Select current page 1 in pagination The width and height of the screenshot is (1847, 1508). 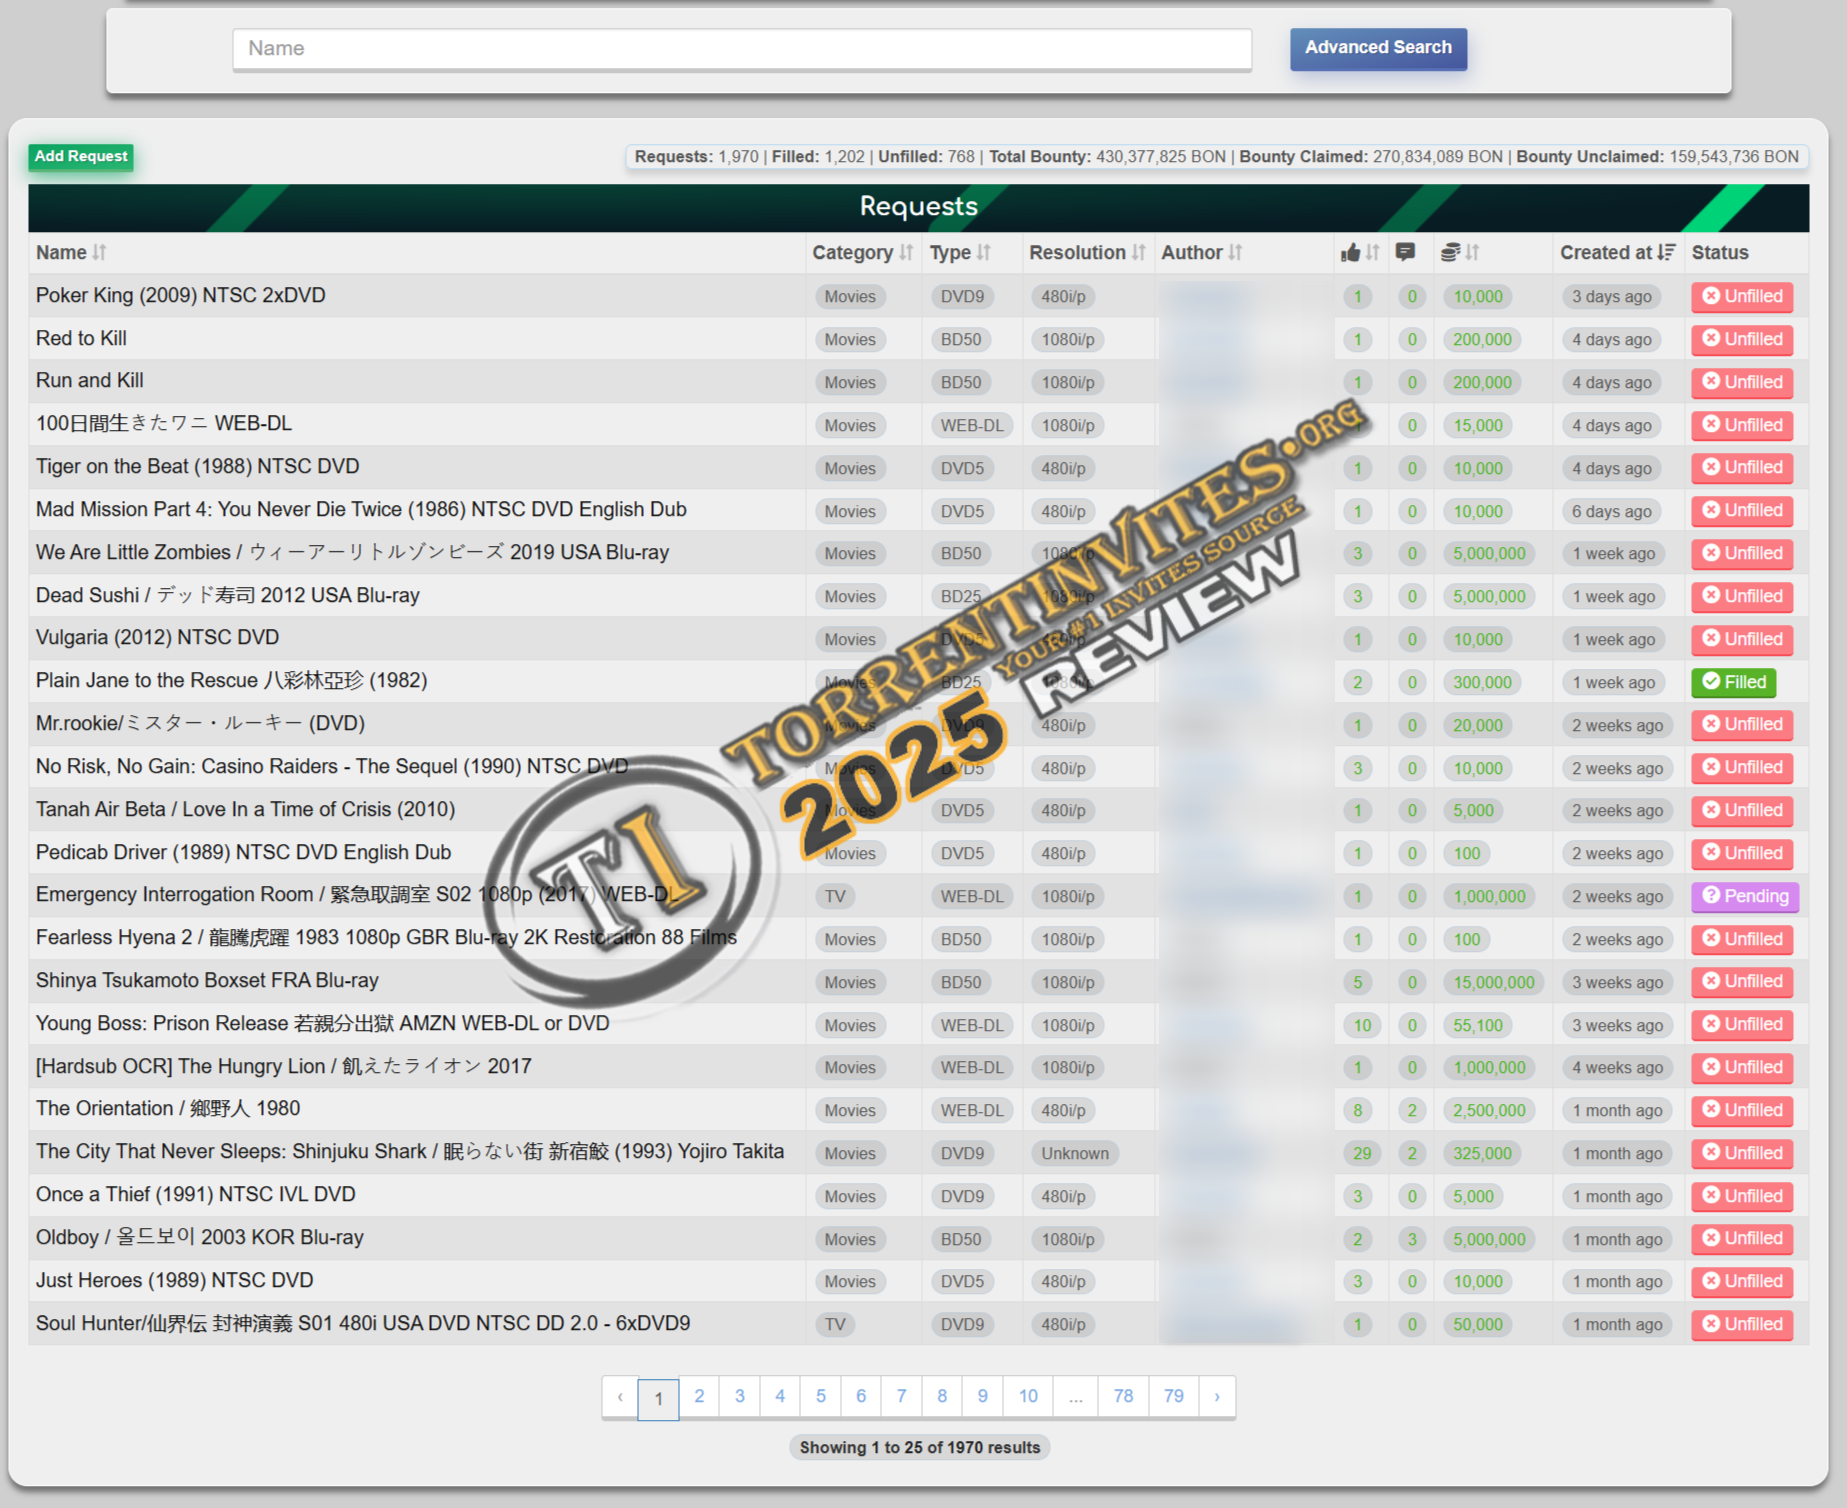(x=658, y=1398)
